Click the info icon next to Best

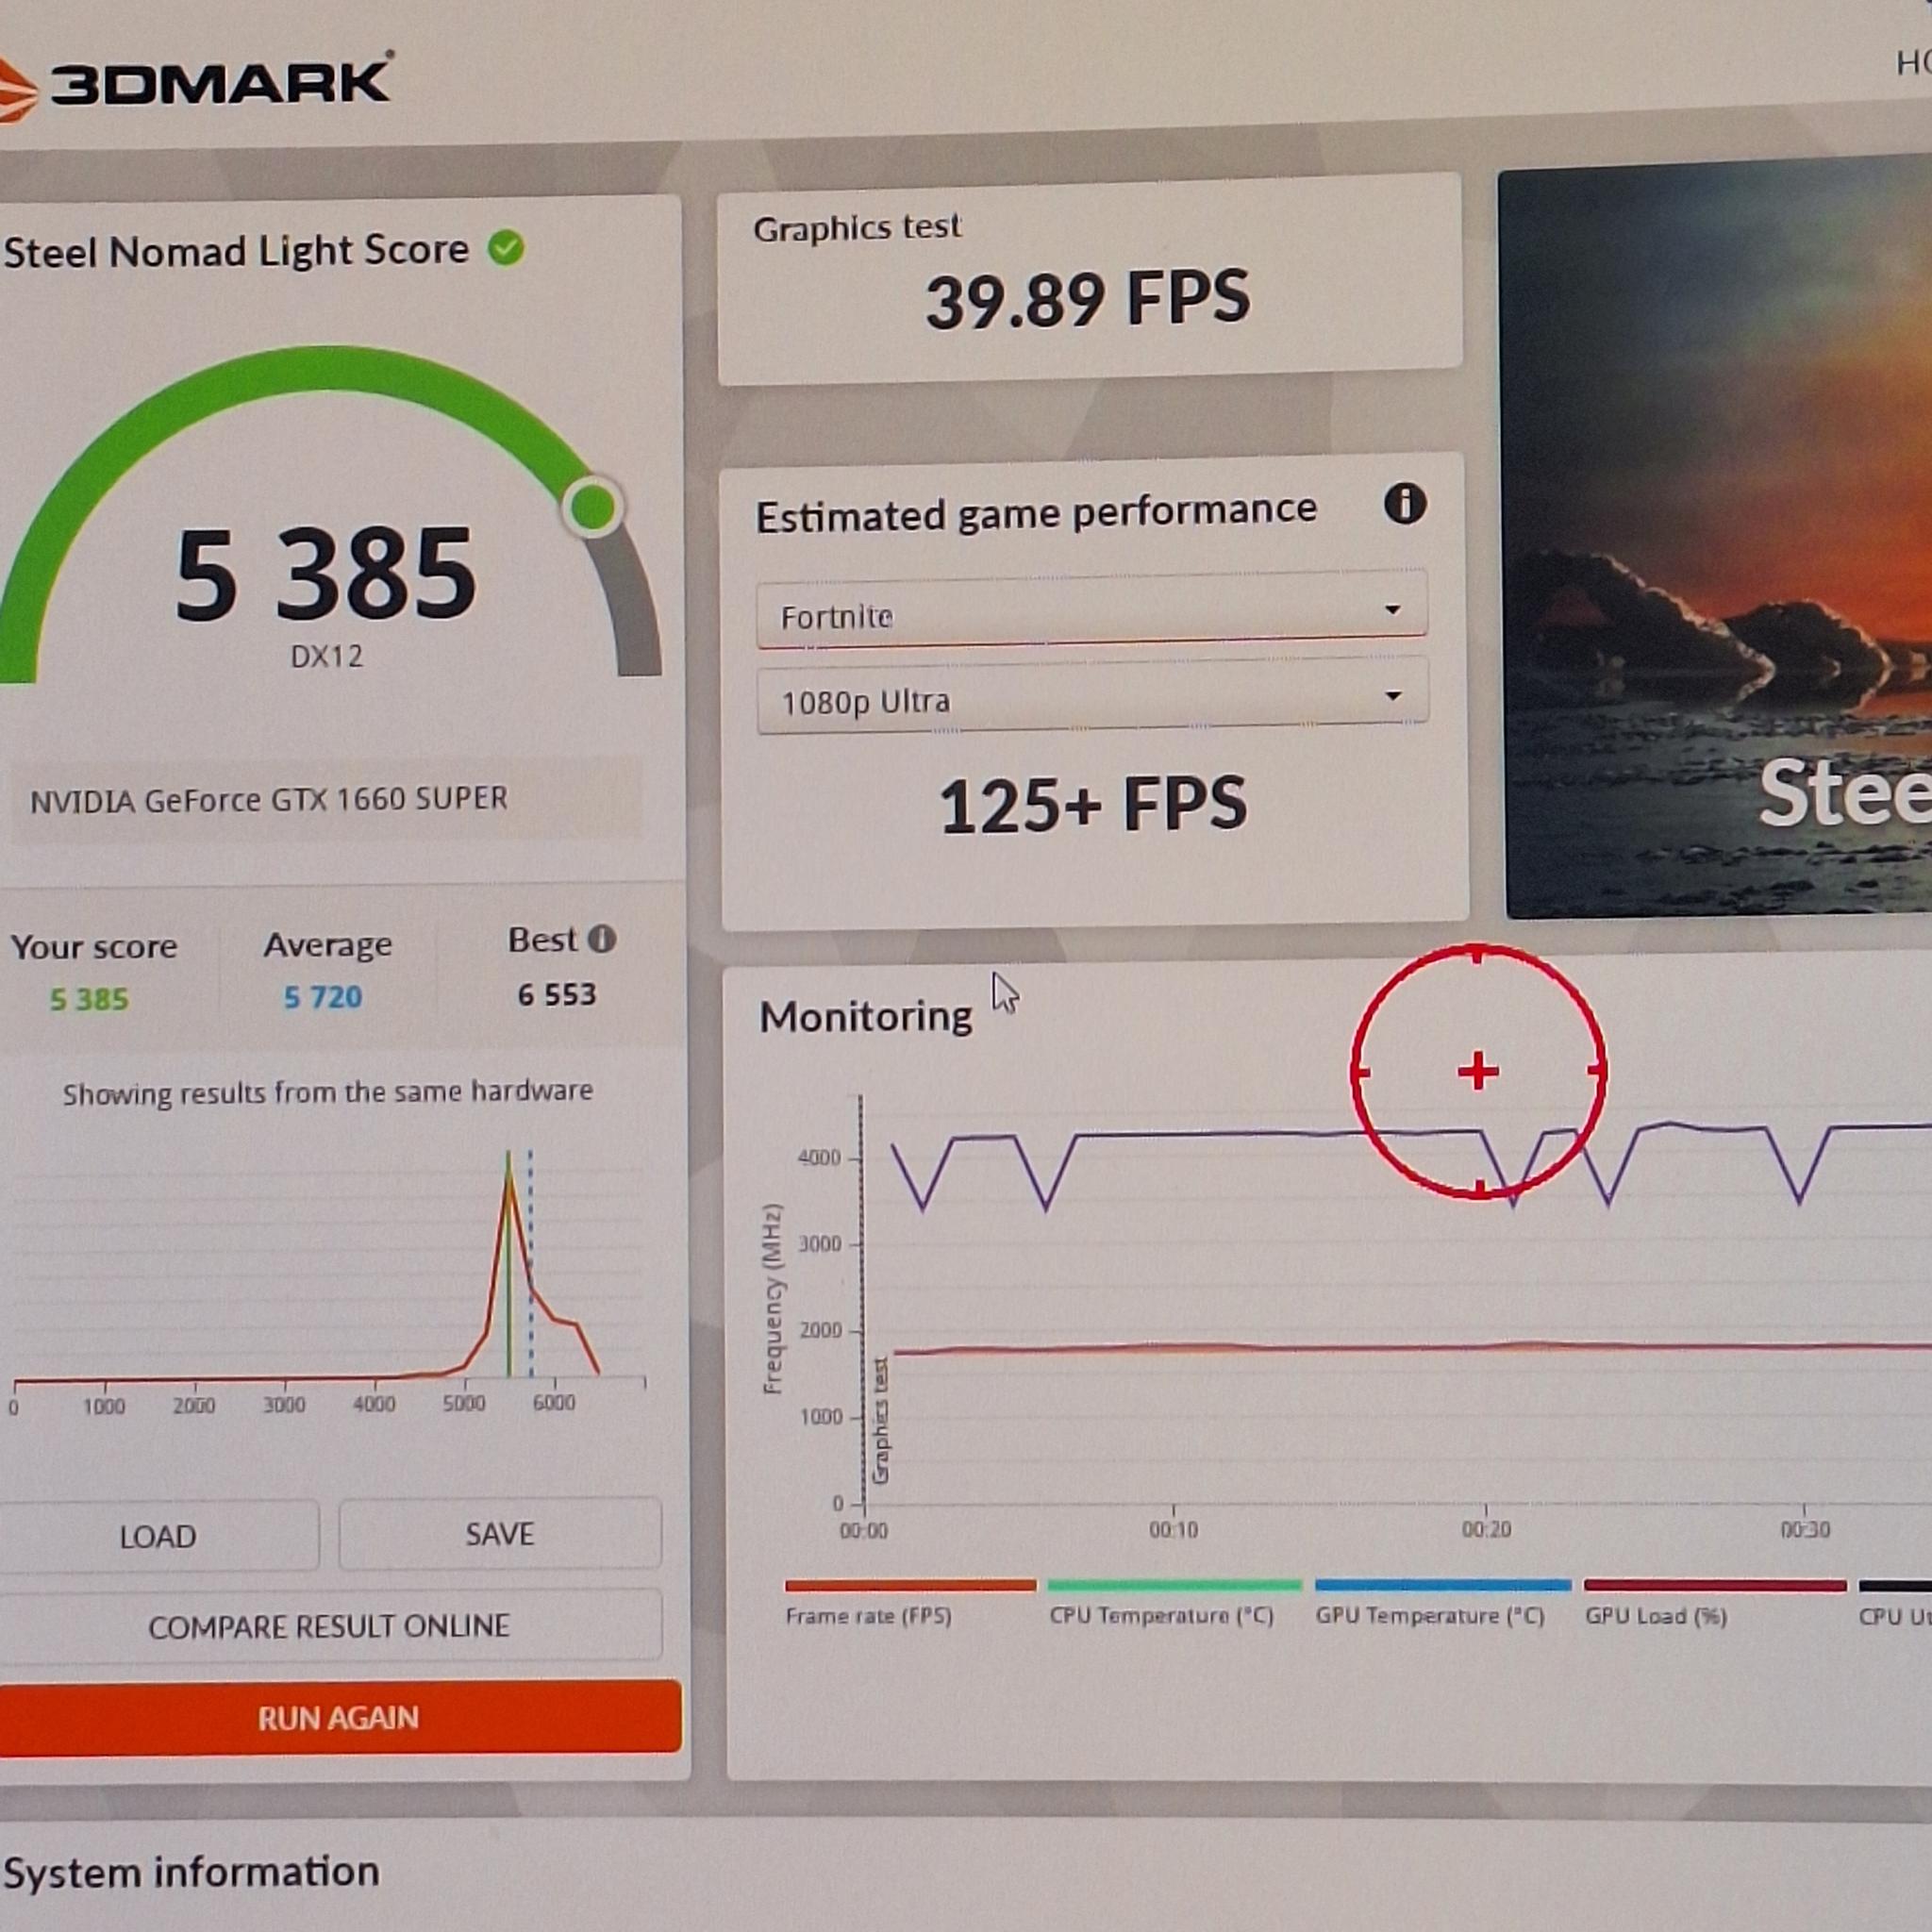coord(601,938)
